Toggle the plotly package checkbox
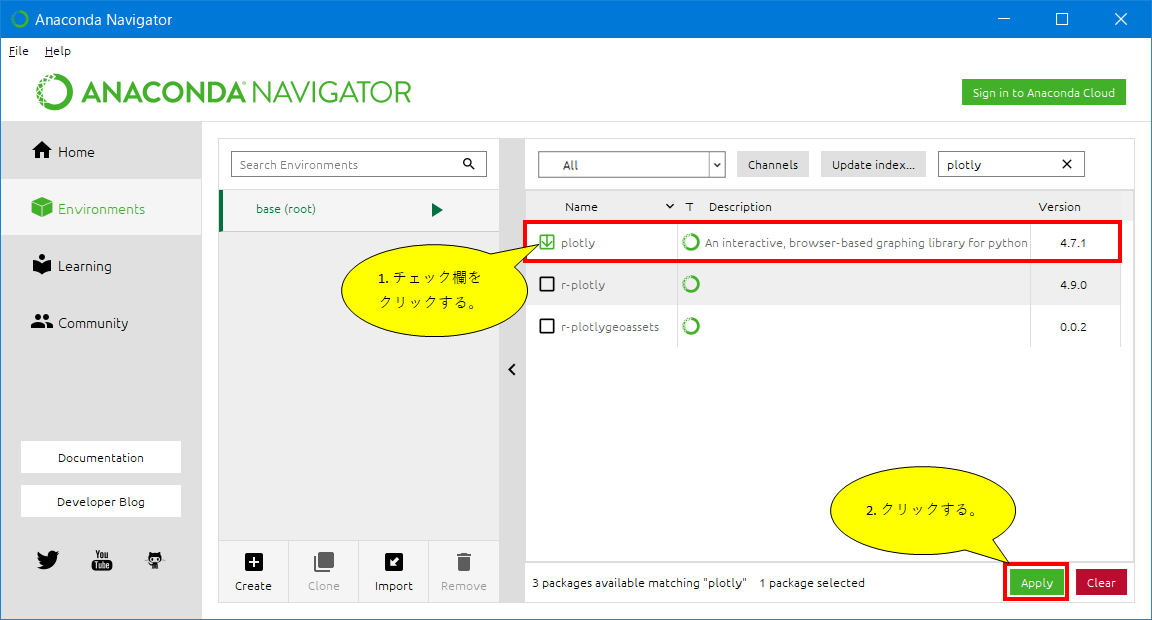 point(547,242)
